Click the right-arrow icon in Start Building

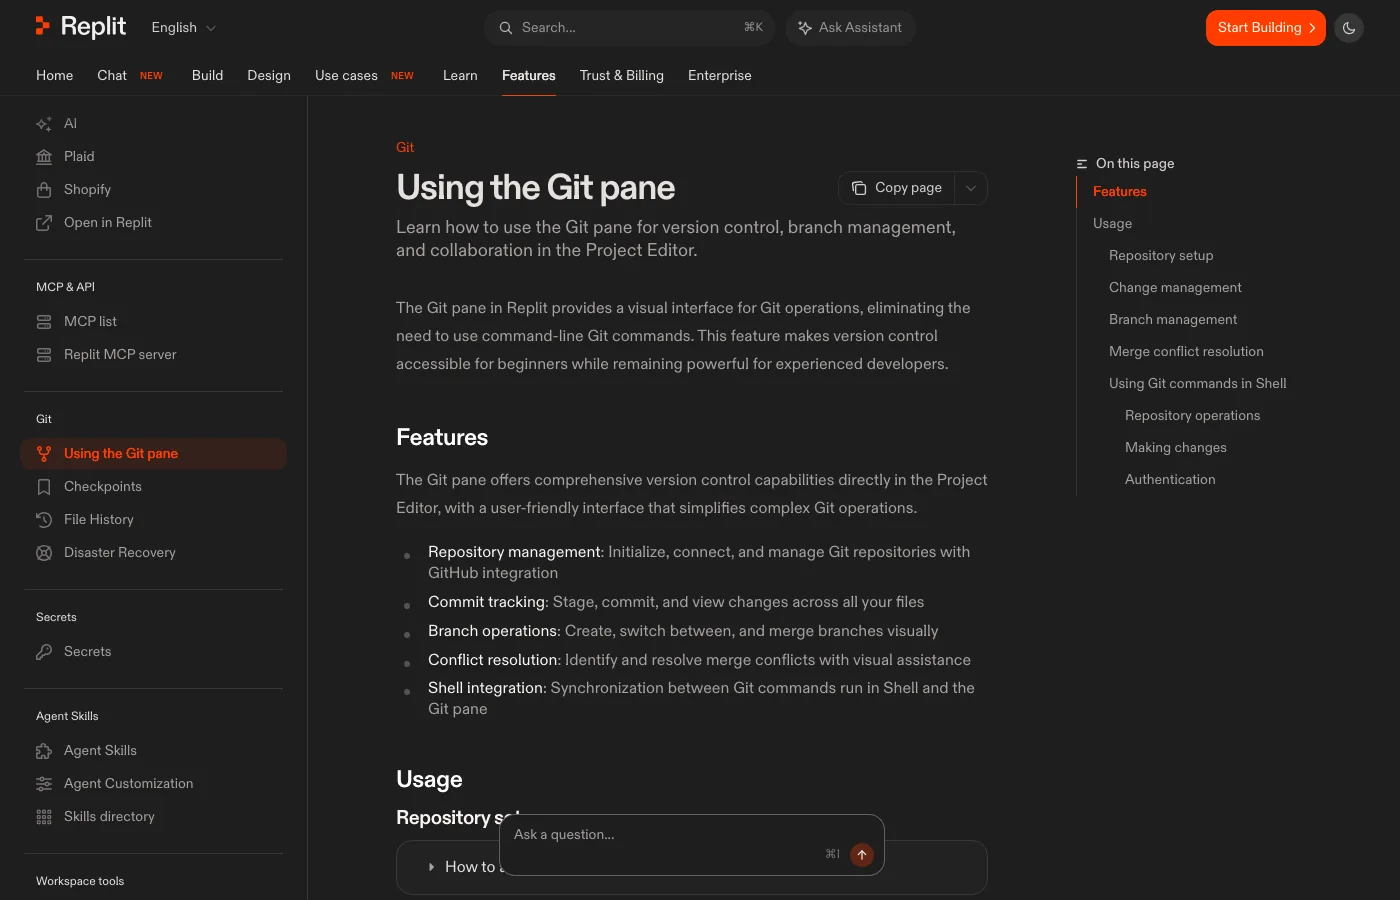pos(1312,28)
